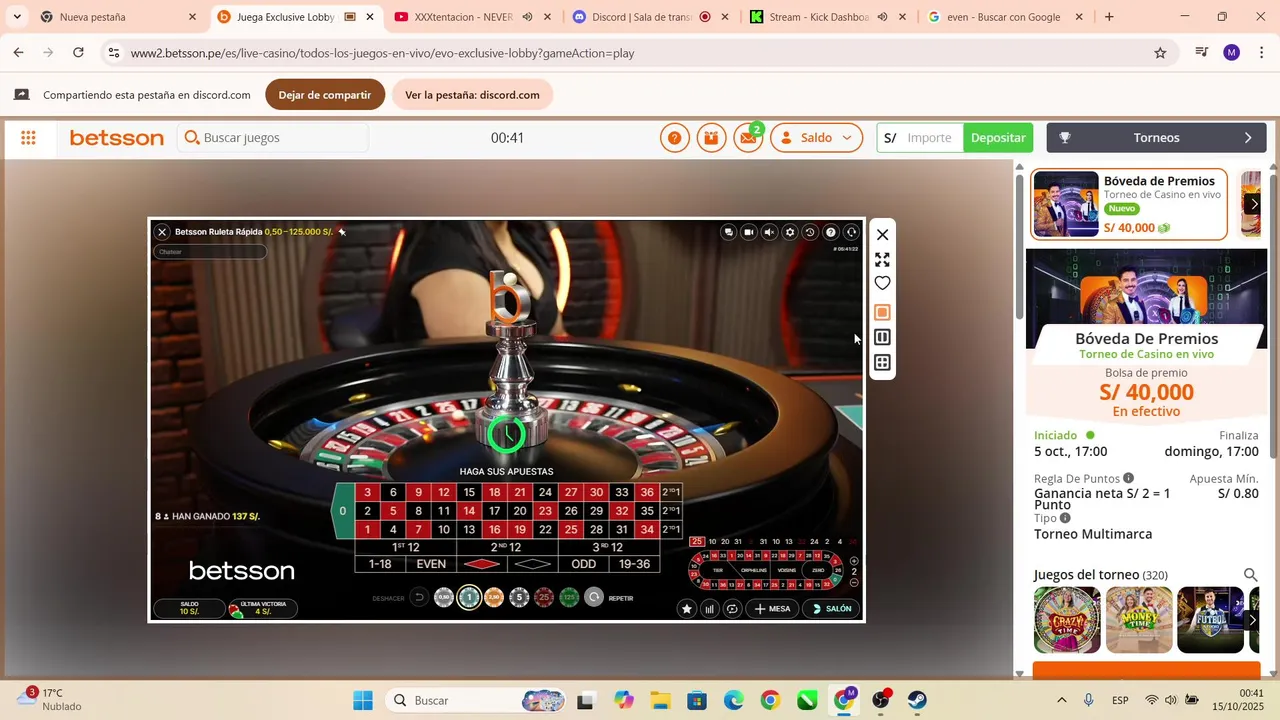The width and height of the screenshot is (1280, 720).
Task: Open live support headset icon
Action: point(851,232)
